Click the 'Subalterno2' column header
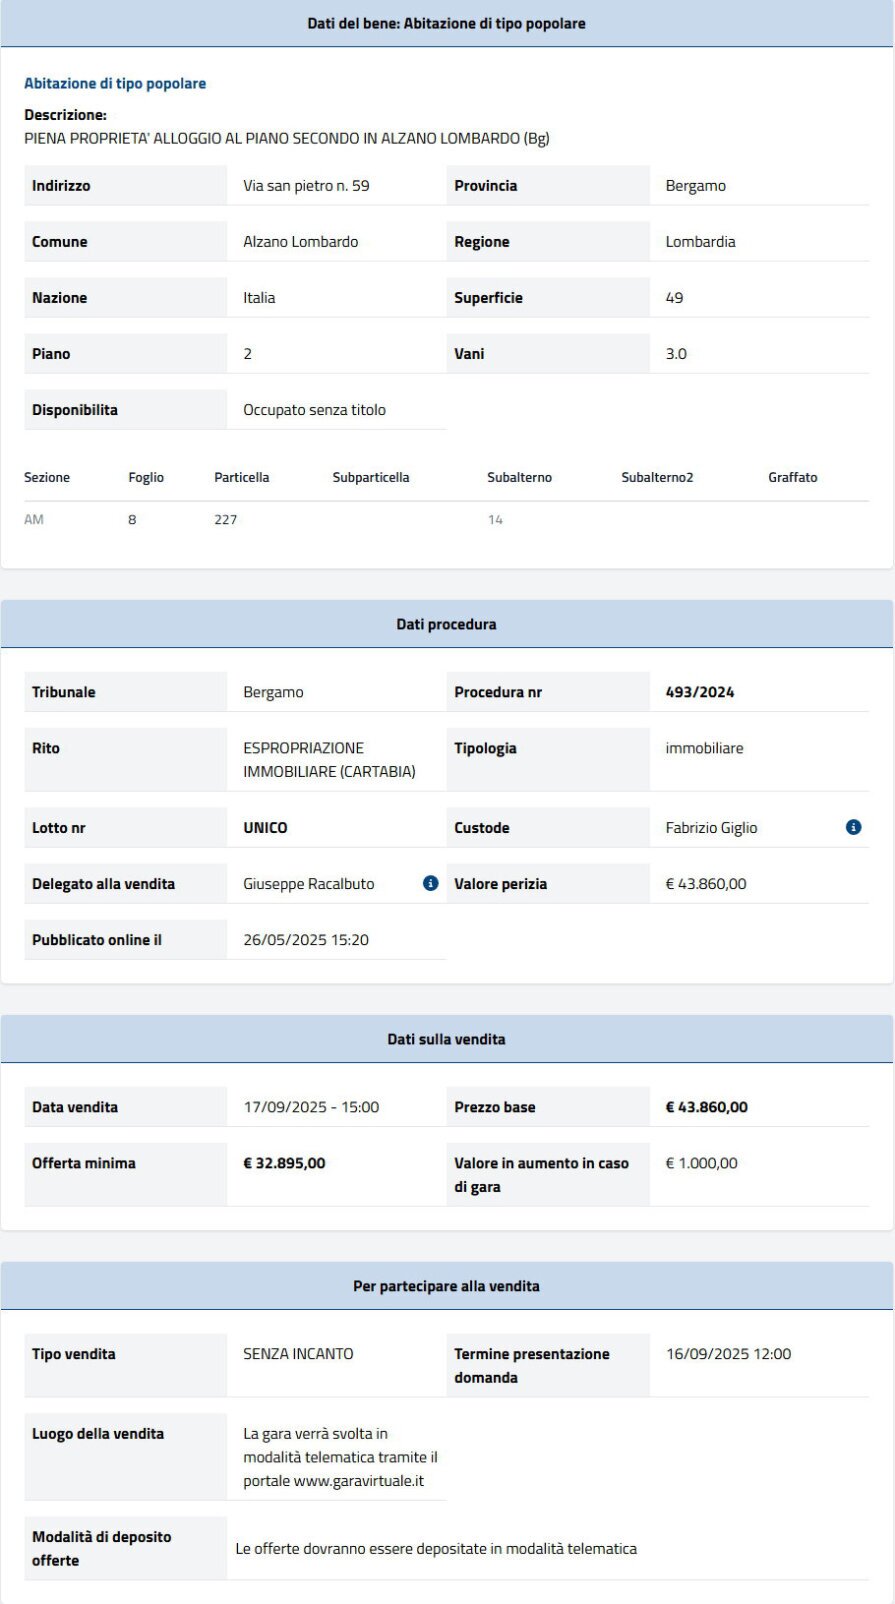The height and width of the screenshot is (1604, 895). 657,477
